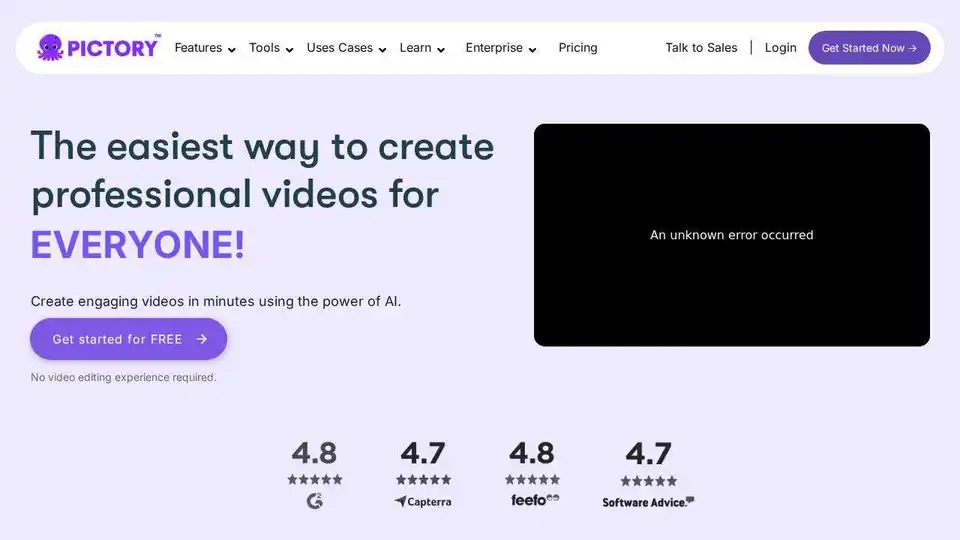Expand the Tools dropdown chevron
Viewport: 960px width, 540px height.
click(290, 50)
